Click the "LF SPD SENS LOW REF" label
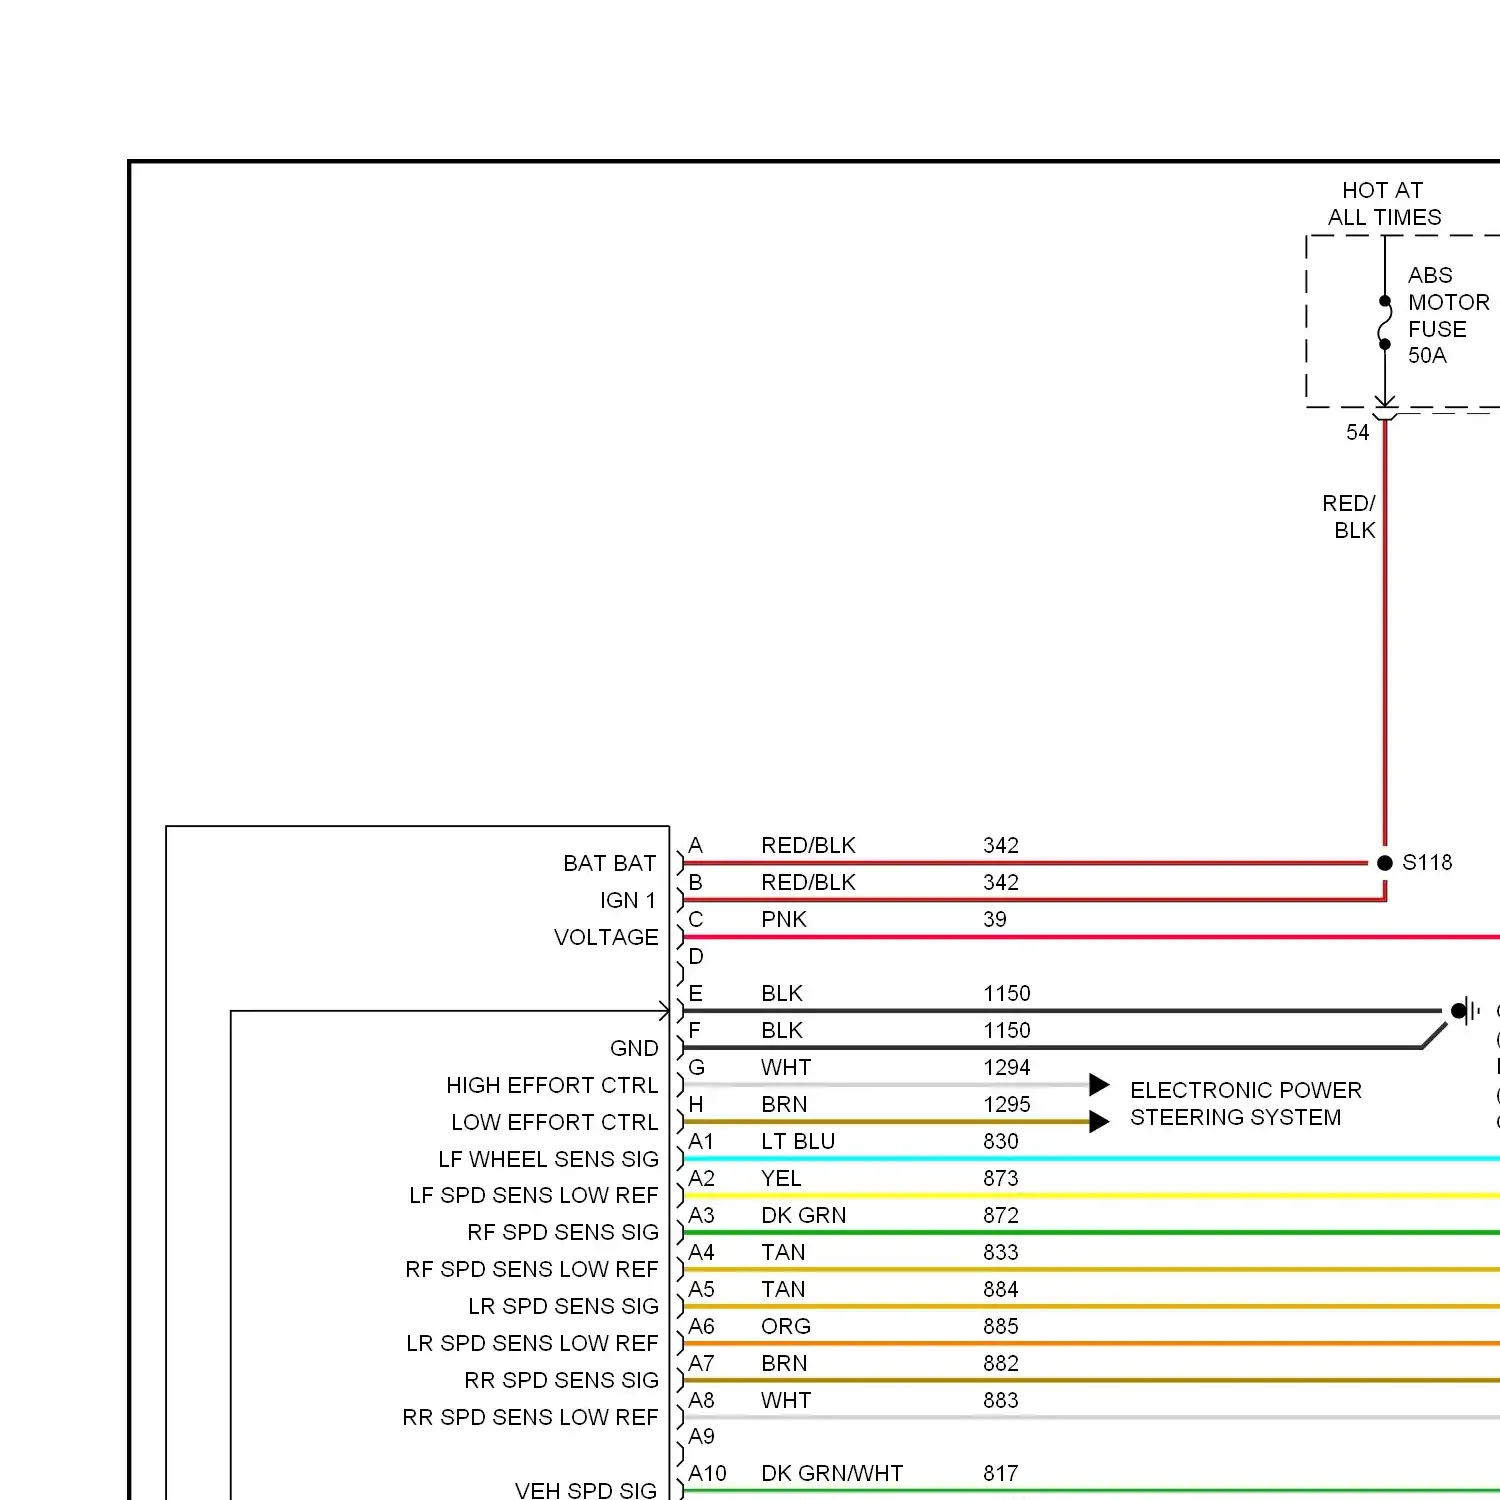Viewport: 1500px width, 1500px height. tap(534, 1196)
